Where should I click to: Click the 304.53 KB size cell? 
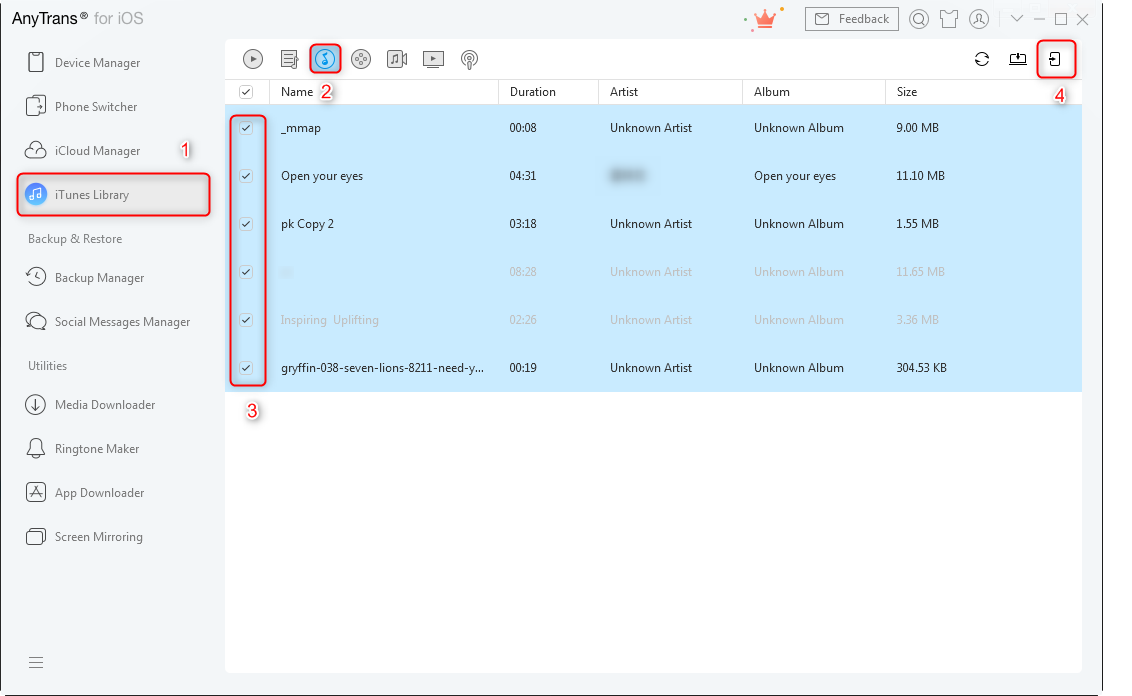coord(922,368)
